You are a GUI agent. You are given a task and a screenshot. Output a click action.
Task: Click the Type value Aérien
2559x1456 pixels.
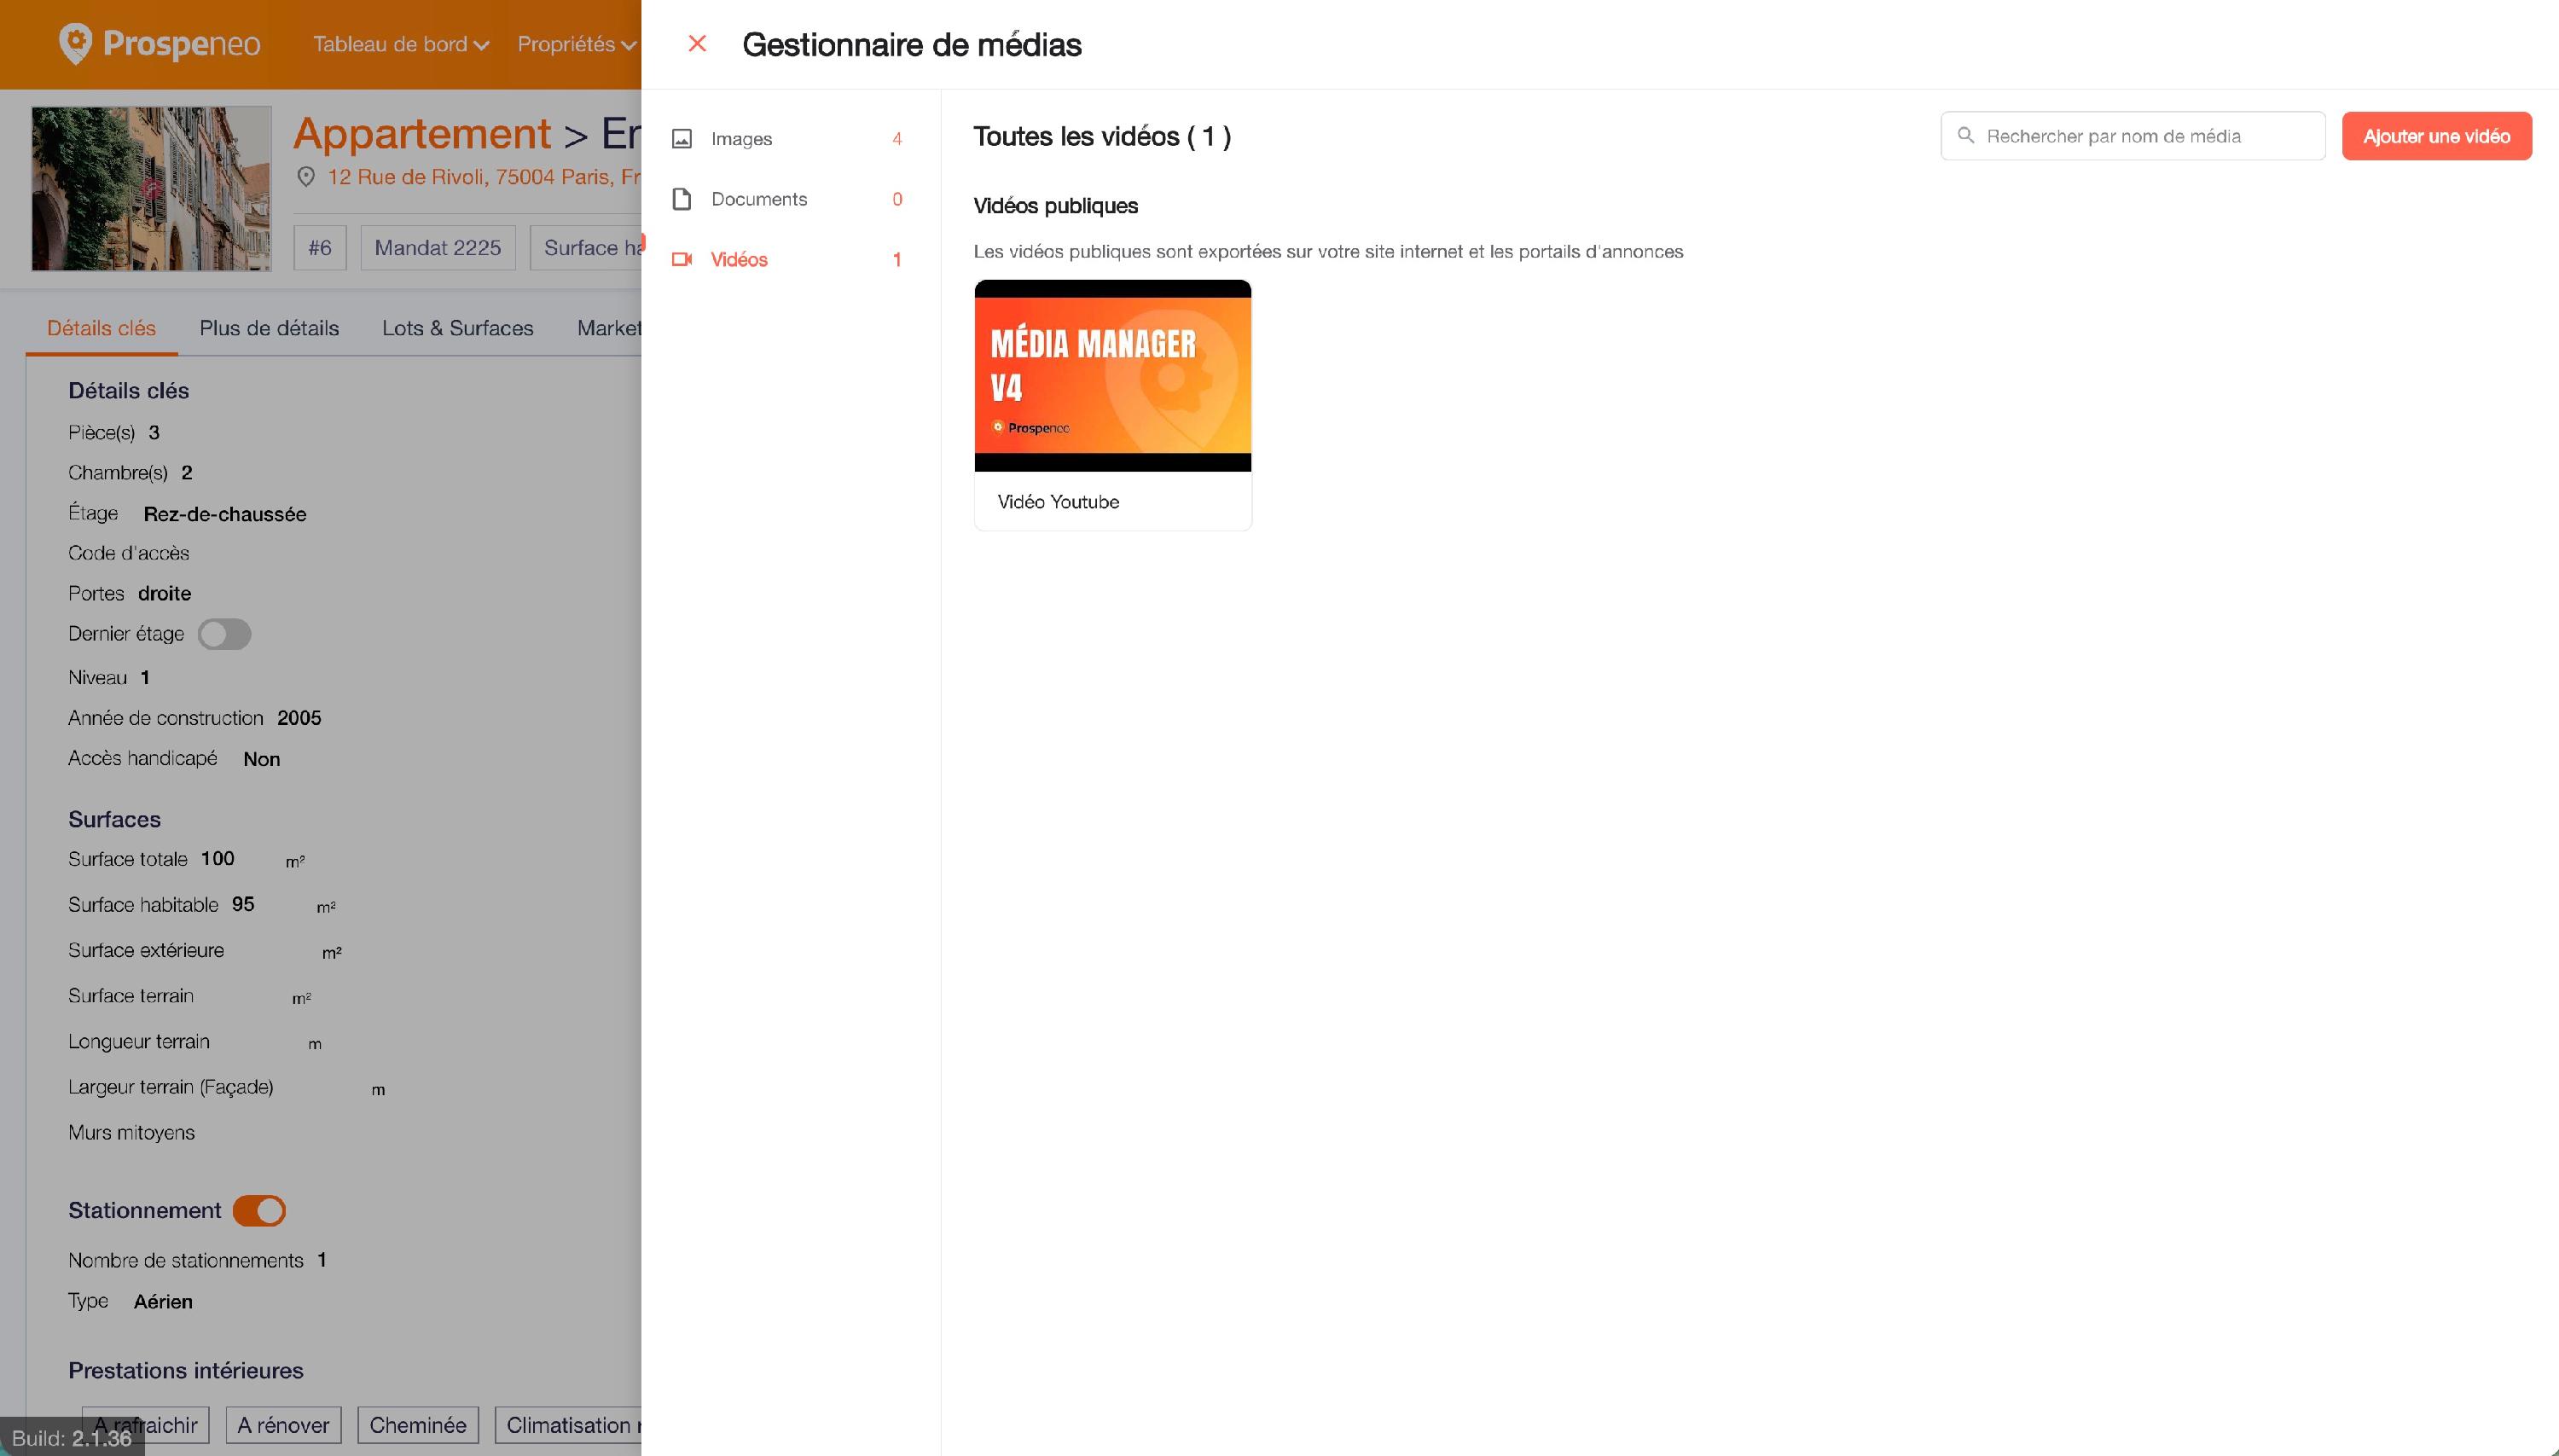(163, 1301)
